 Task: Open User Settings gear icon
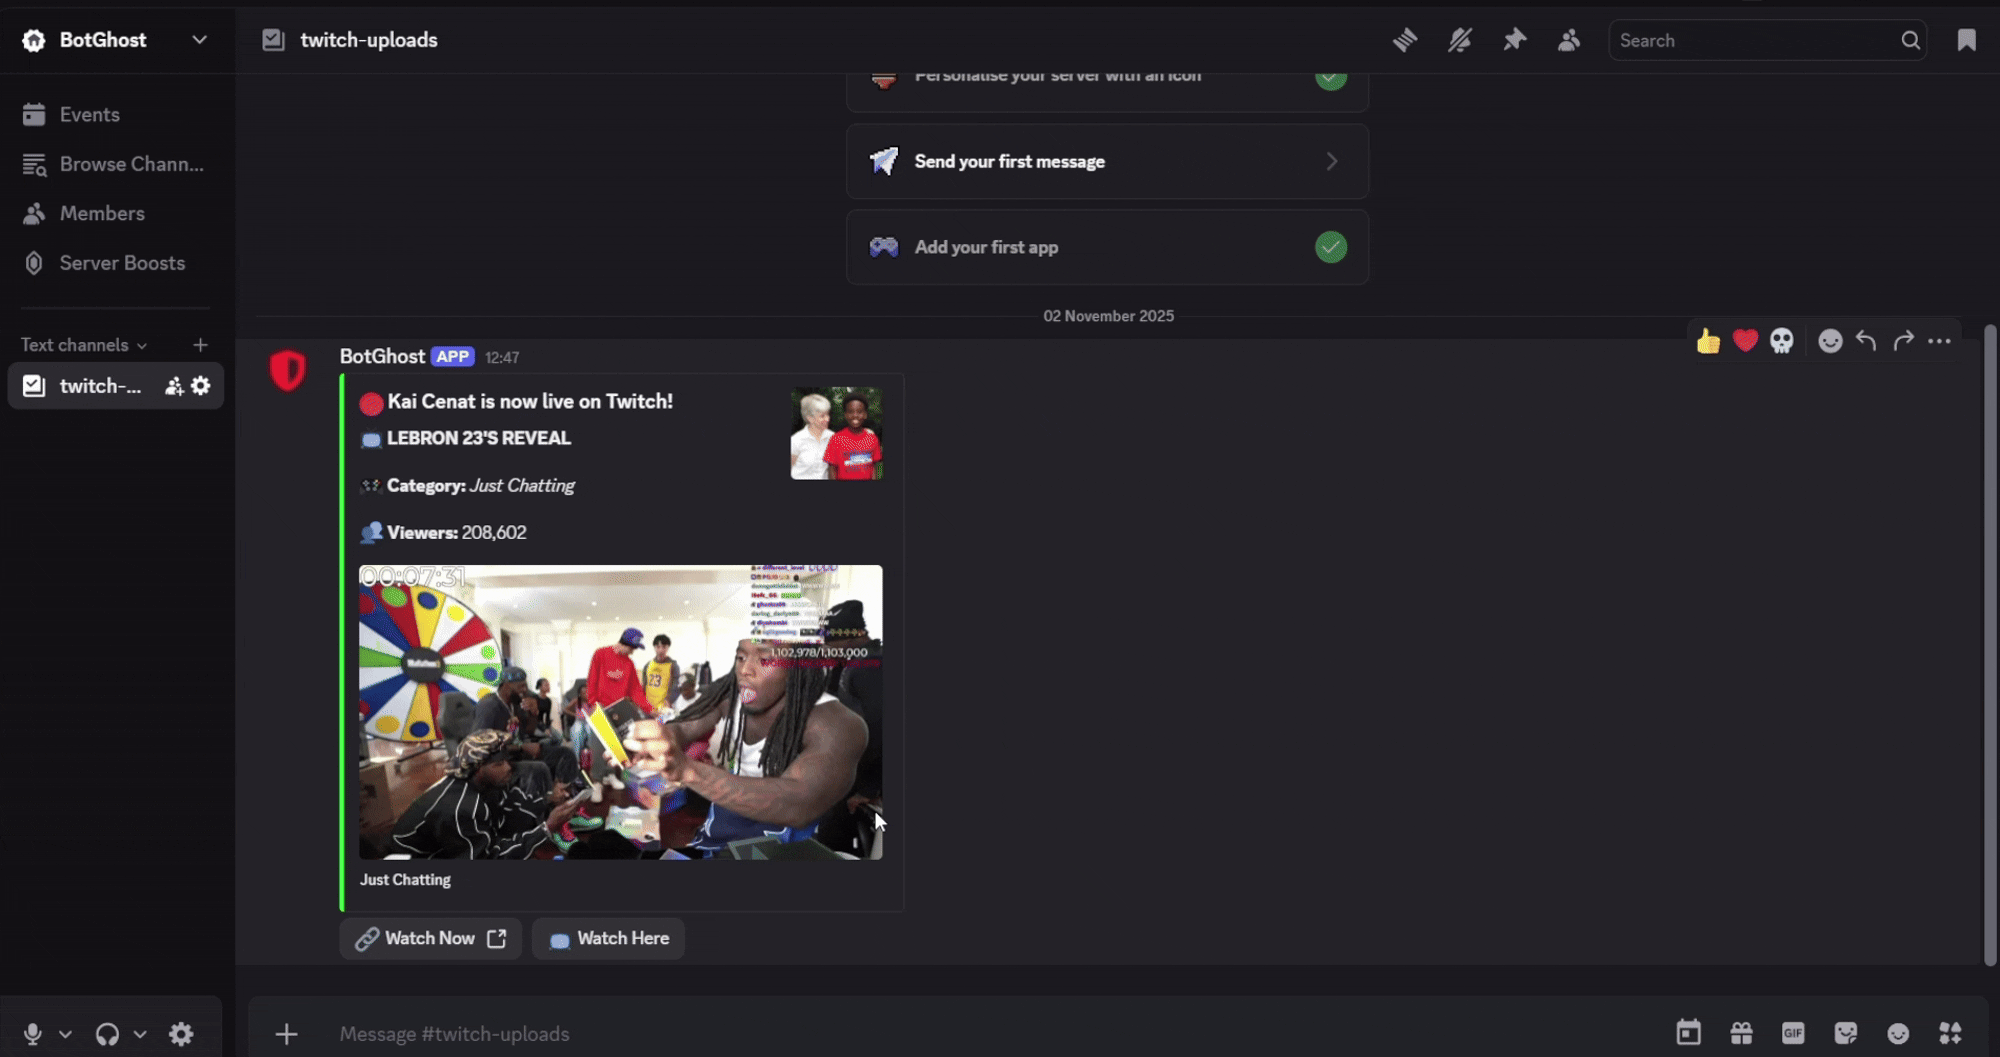(181, 1034)
